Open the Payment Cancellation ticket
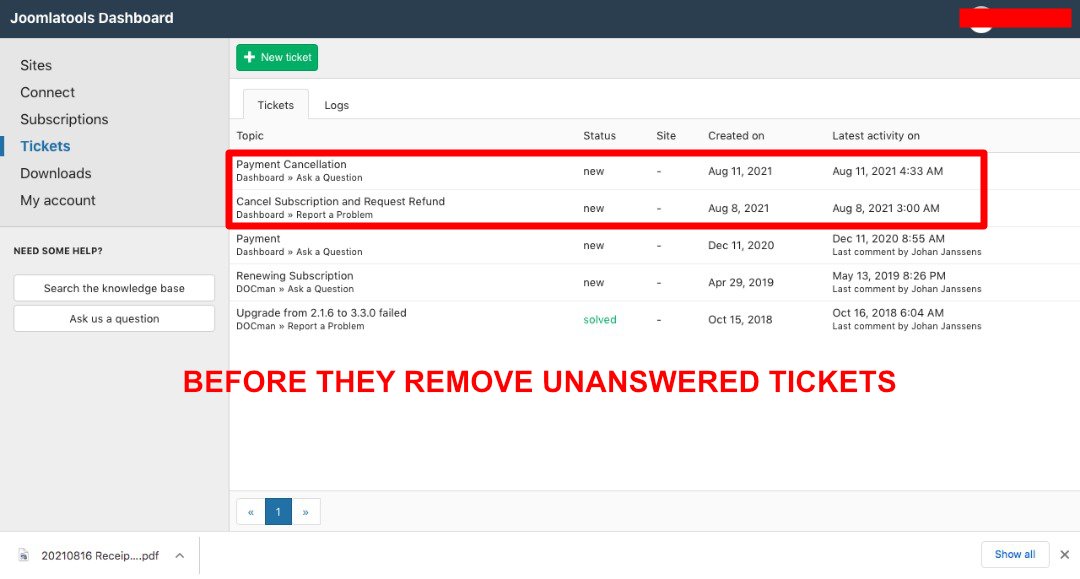The image size is (1080, 579). [291, 165]
